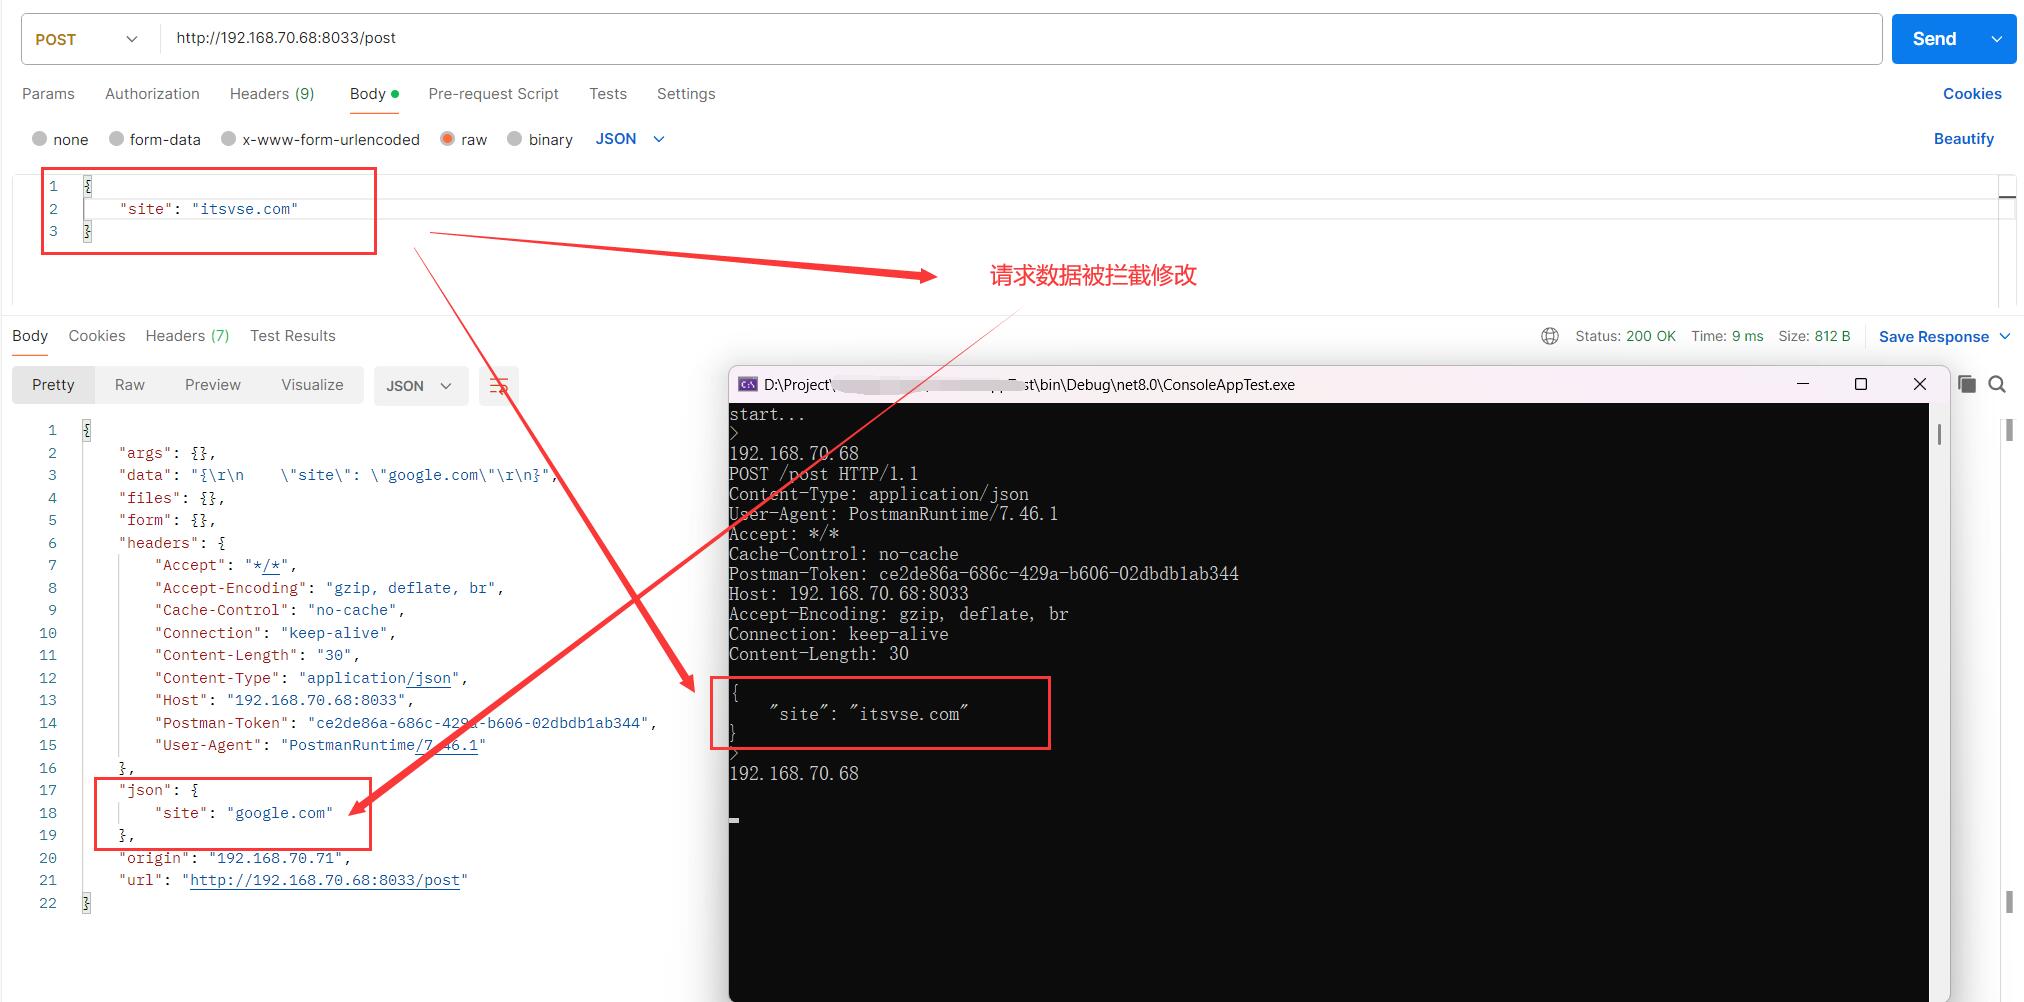The image size is (2024, 1002).
Task: Expand the Save Response dropdown arrow
Action: coord(2004,336)
